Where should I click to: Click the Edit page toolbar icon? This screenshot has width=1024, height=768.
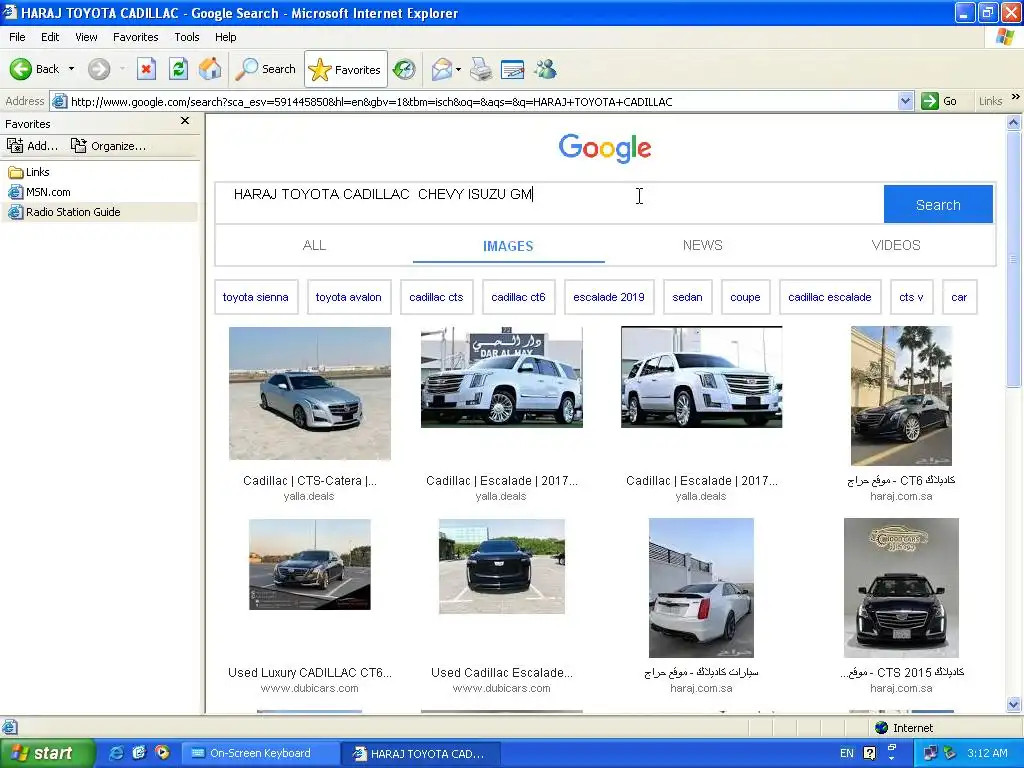513,69
